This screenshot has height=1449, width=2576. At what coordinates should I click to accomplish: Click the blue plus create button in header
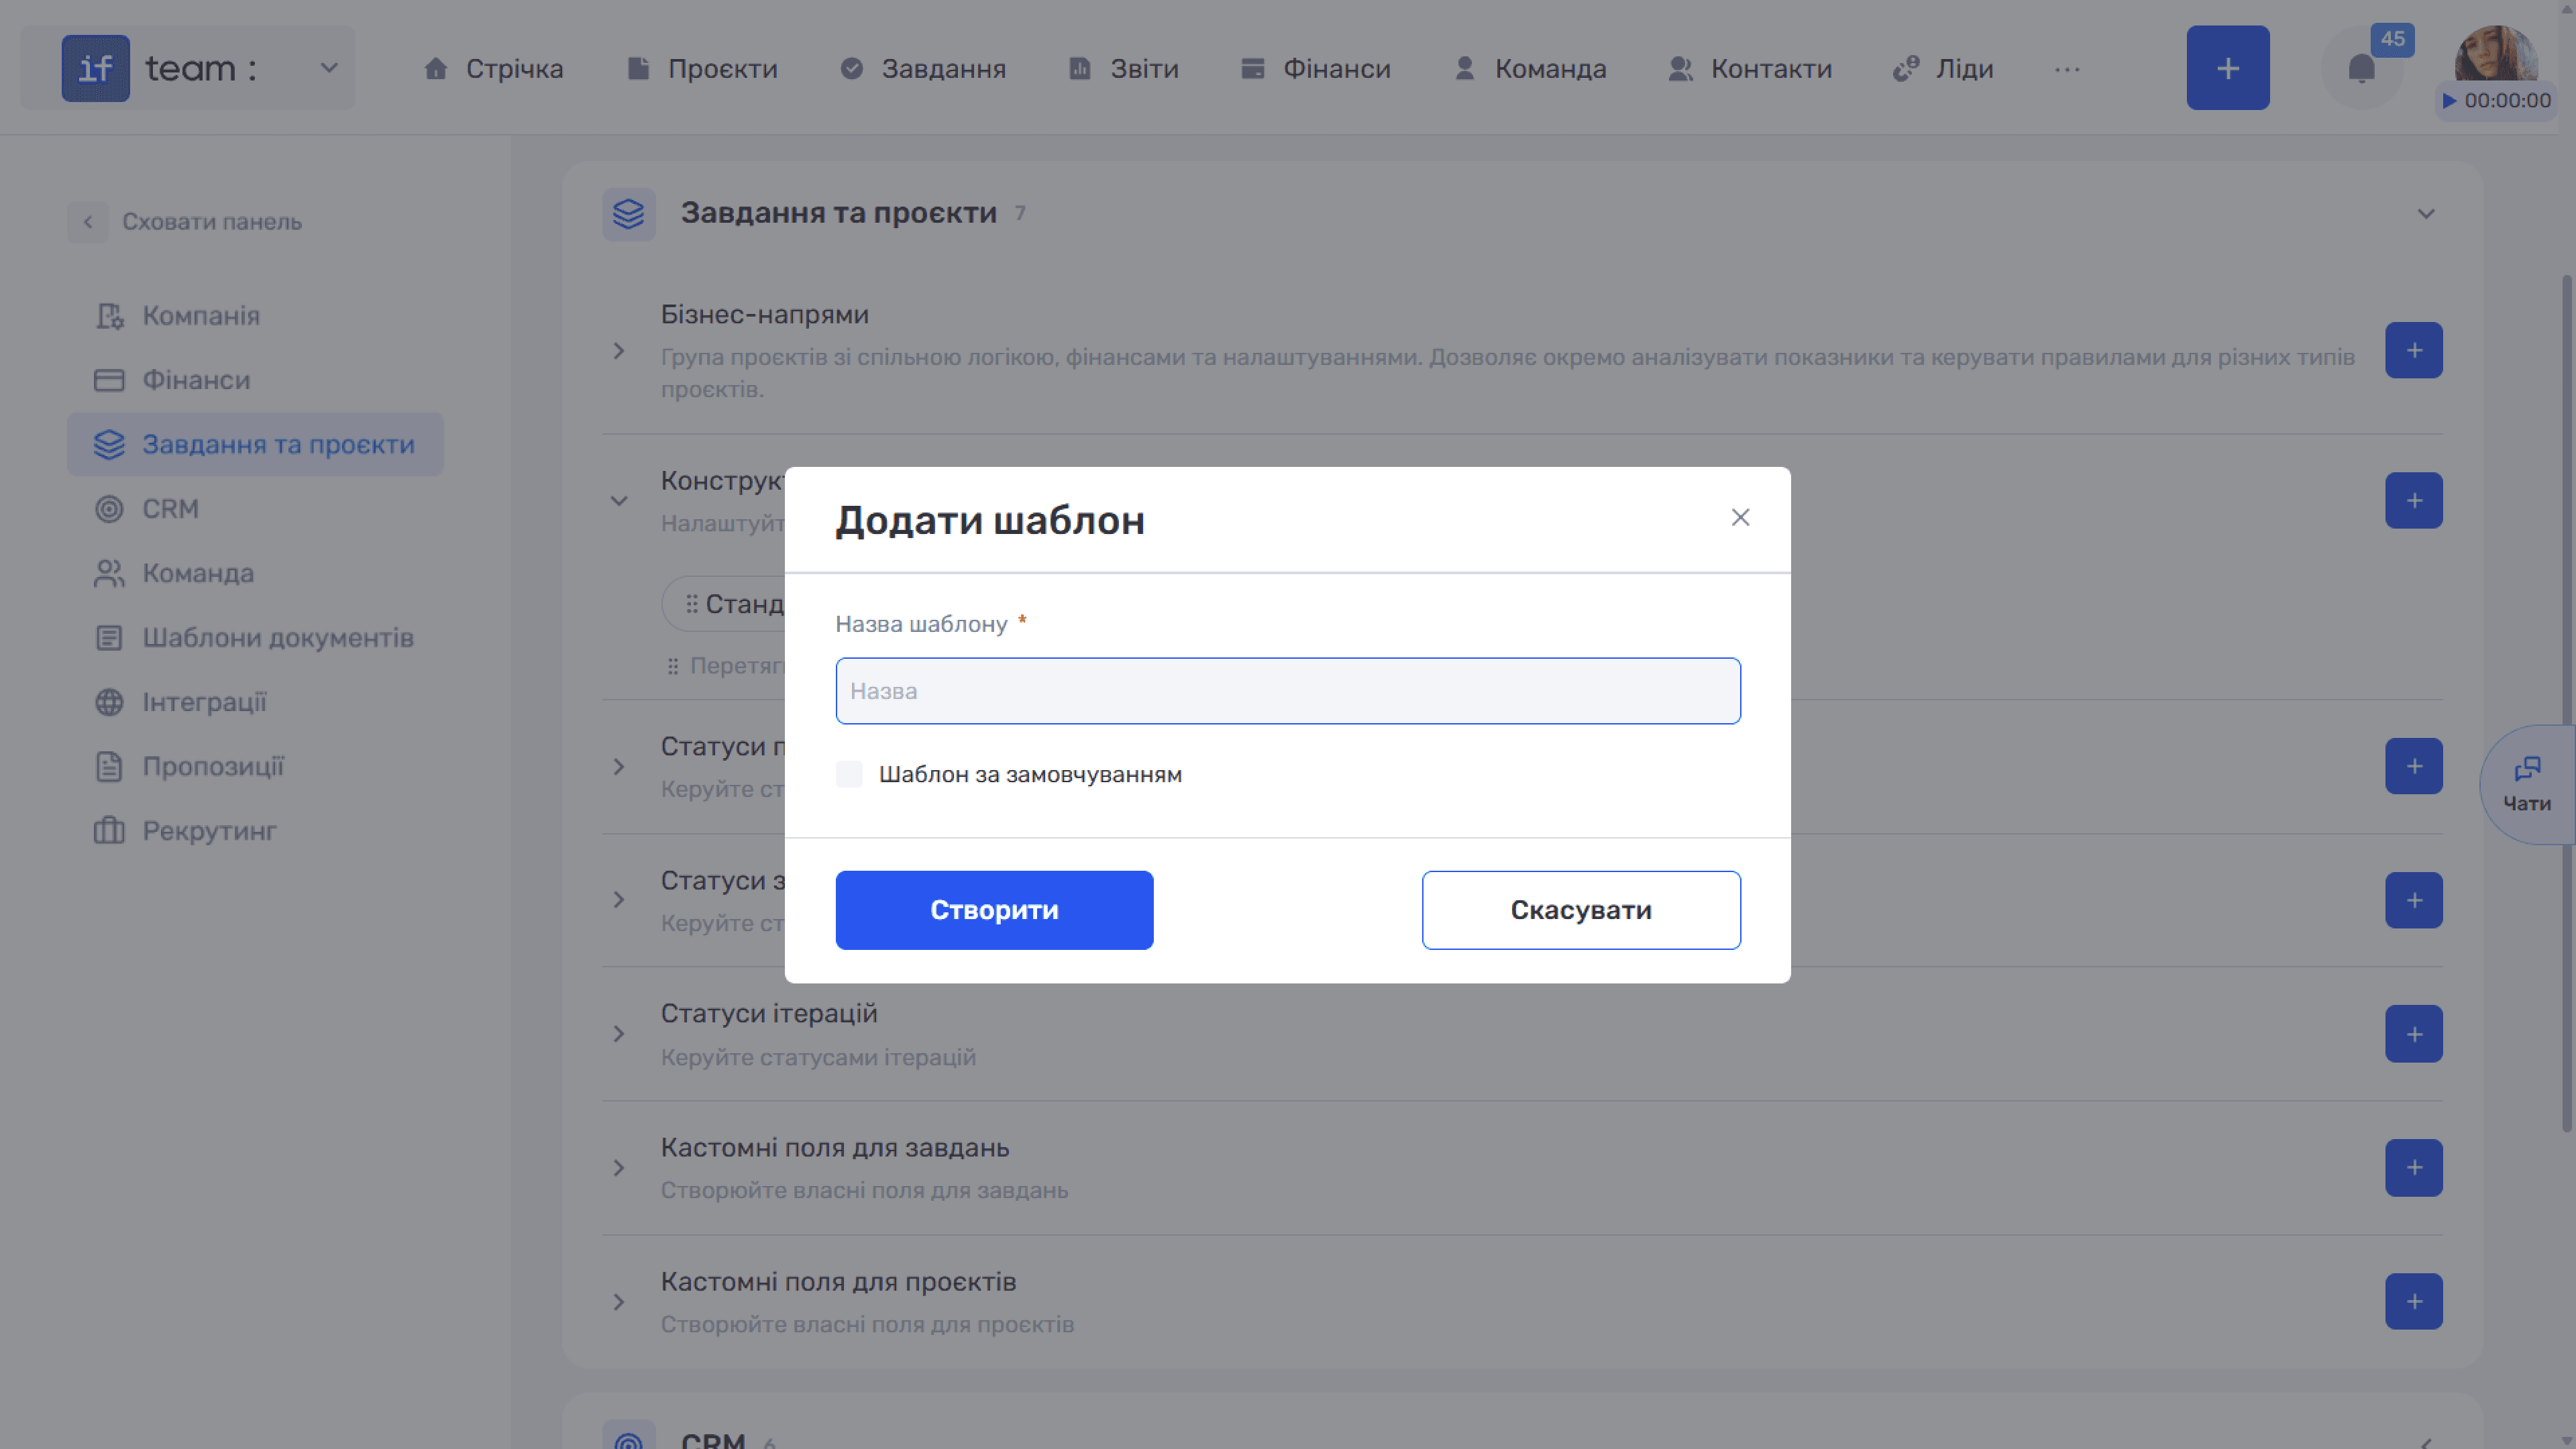tap(2227, 68)
